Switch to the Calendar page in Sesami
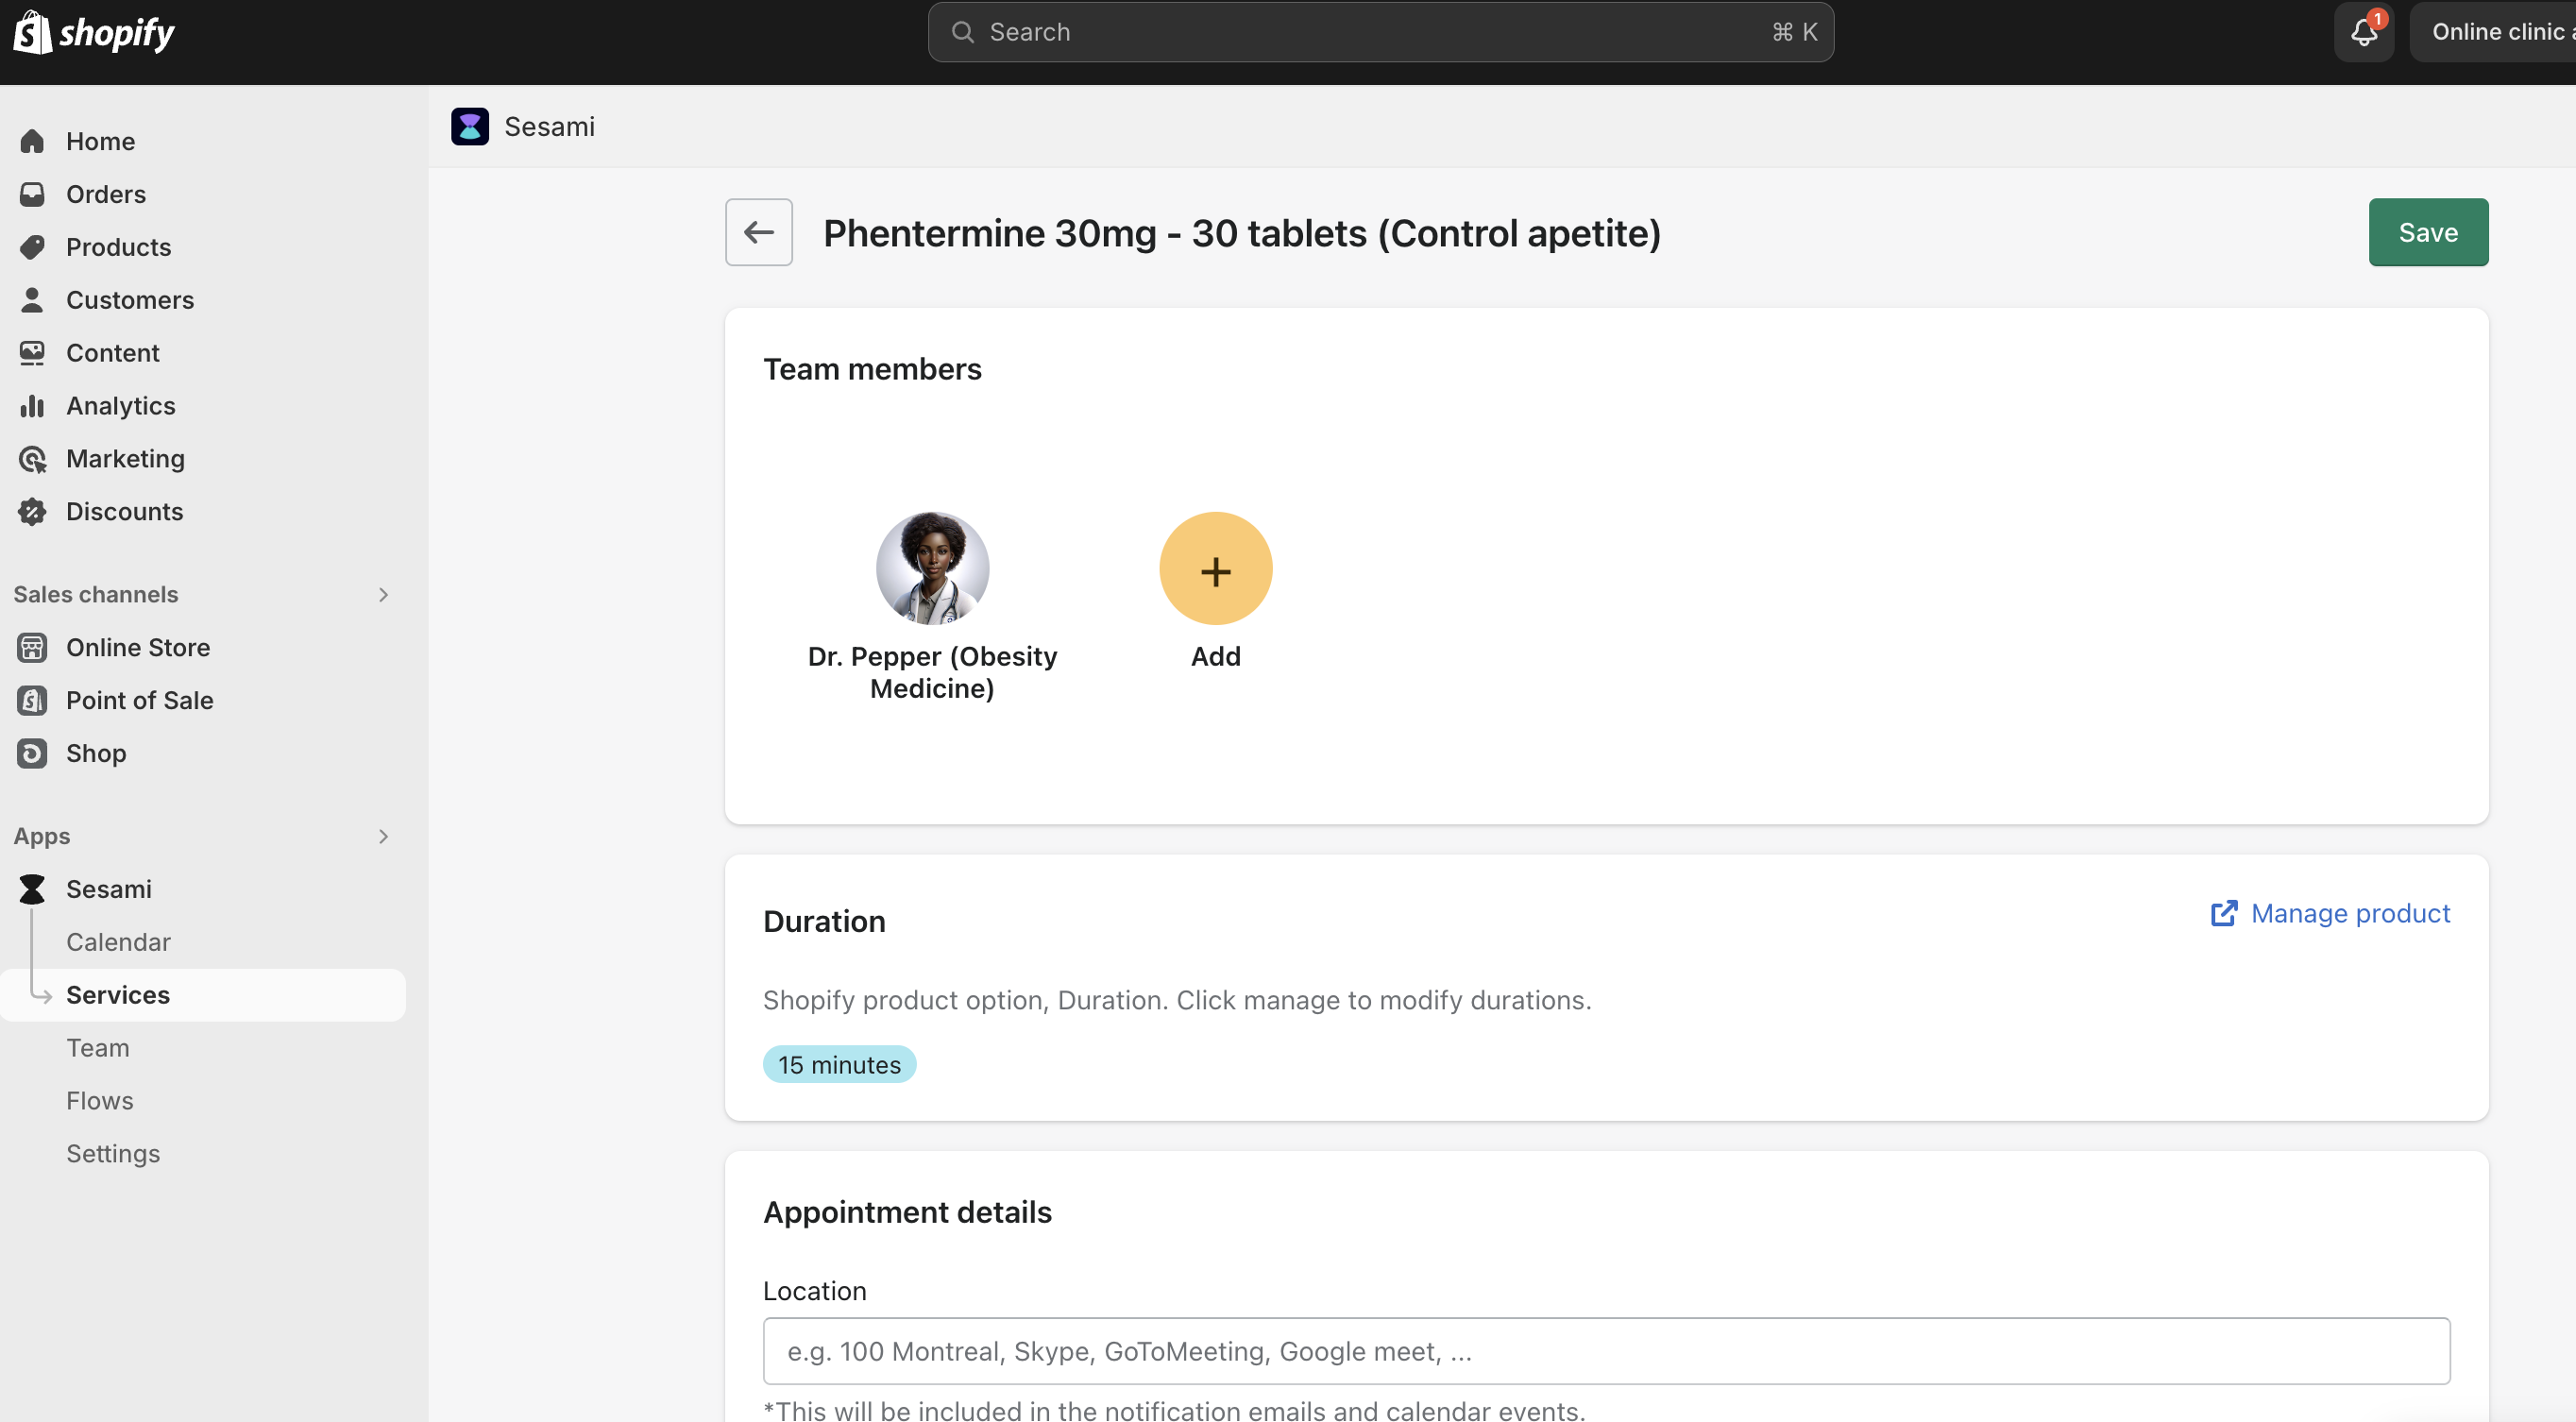 (118, 942)
